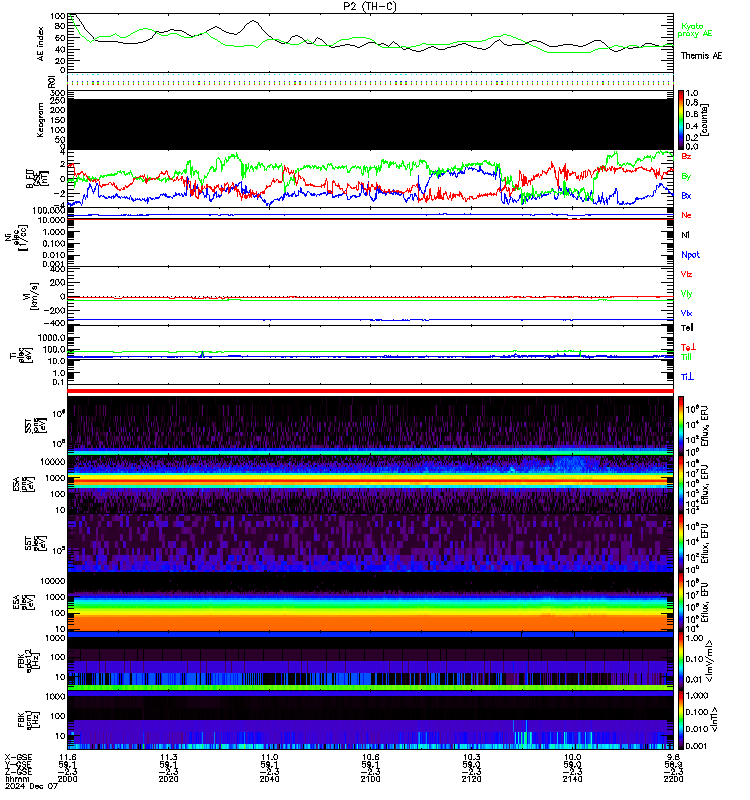The height and width of the screenshot is (800, 750).
Task: Click inside the ESA ions spectrogram panel
Action: click(x=370, y=484)
